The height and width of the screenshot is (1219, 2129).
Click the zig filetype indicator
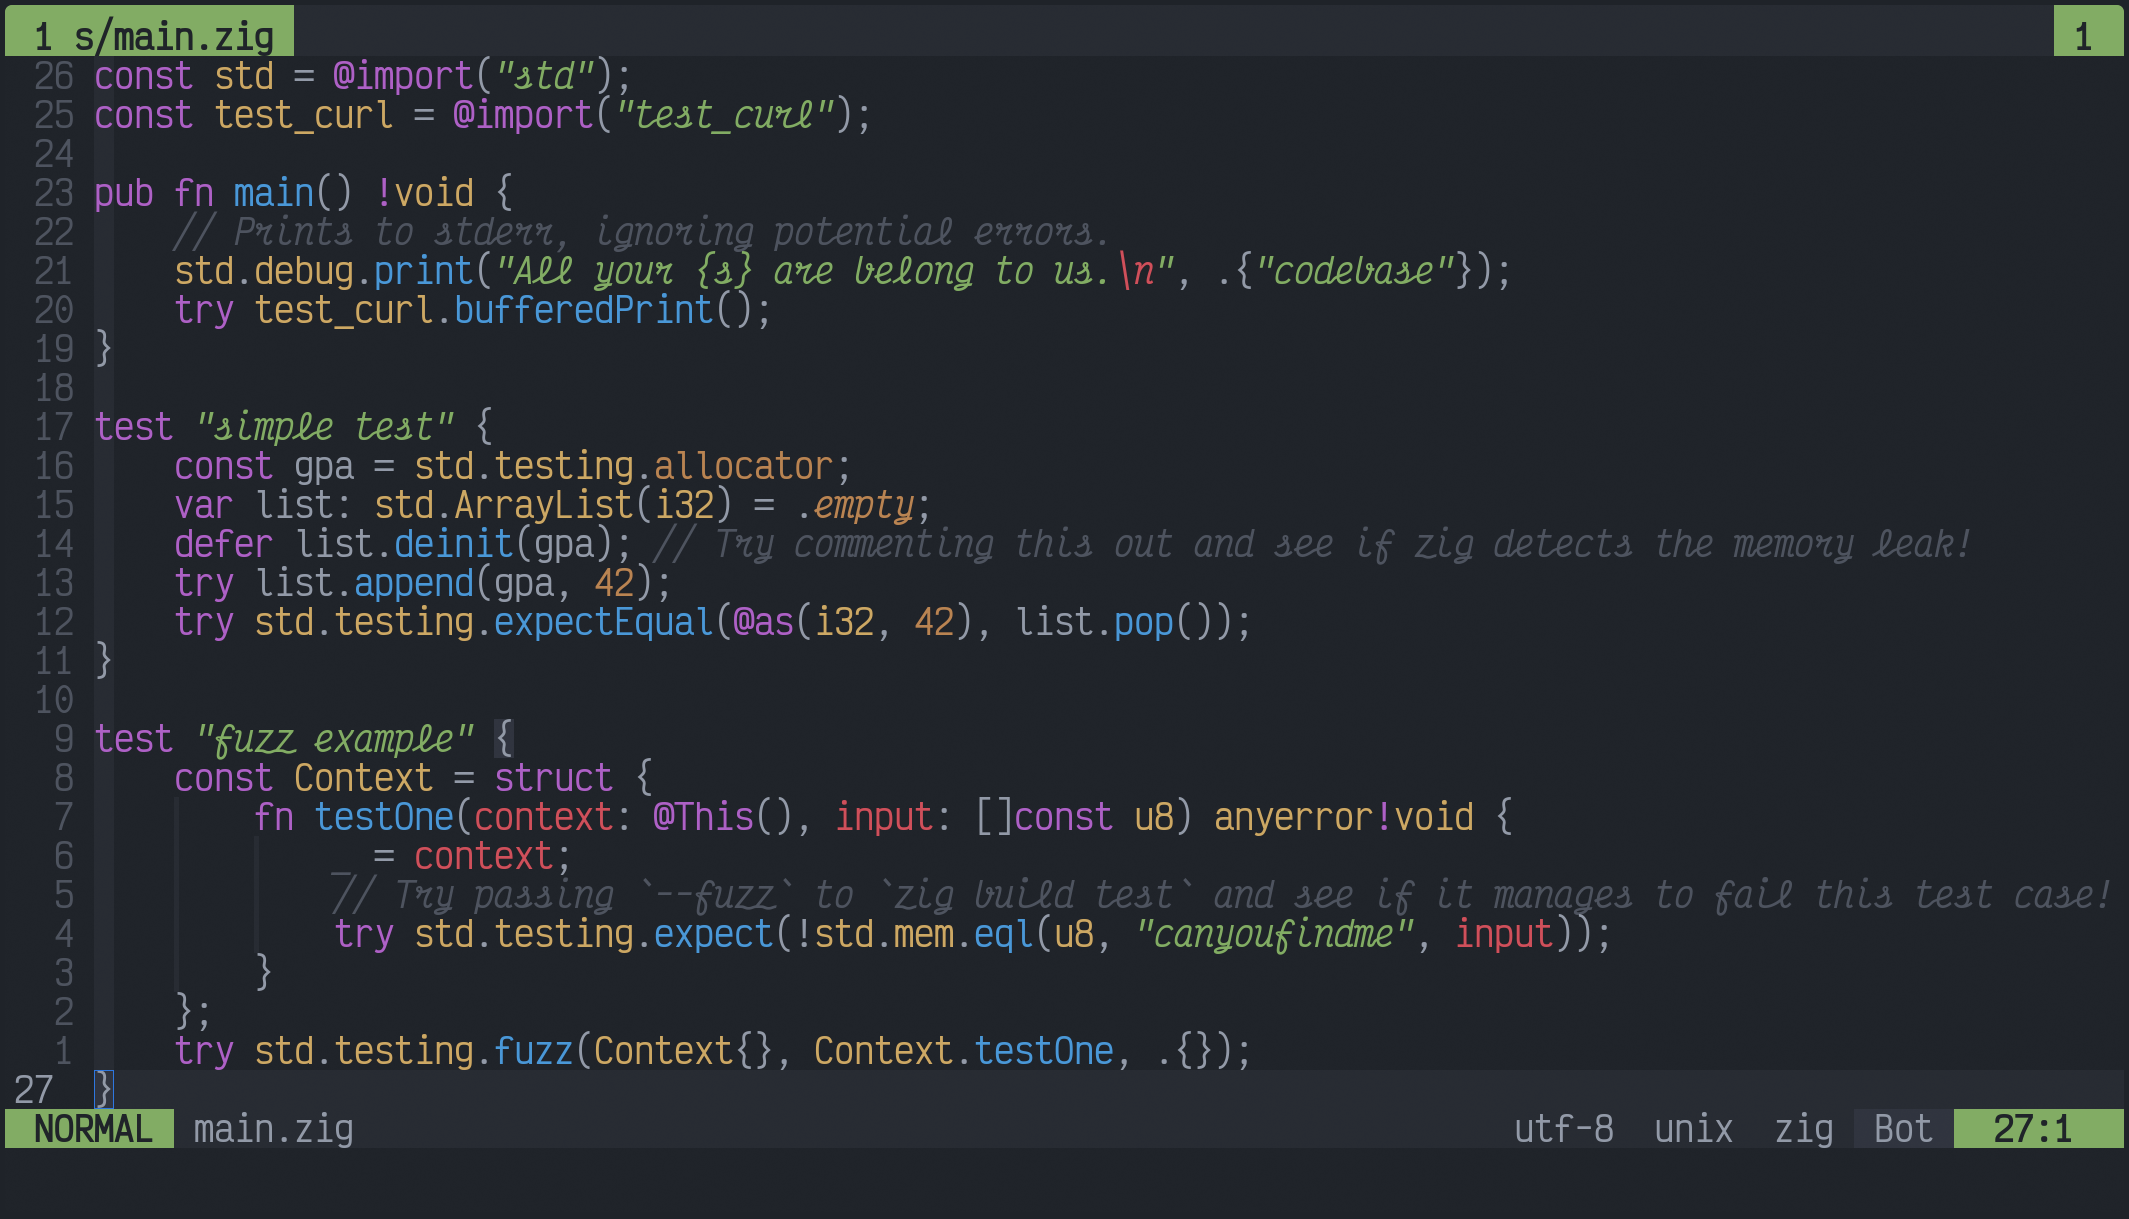(1803, 1129)
